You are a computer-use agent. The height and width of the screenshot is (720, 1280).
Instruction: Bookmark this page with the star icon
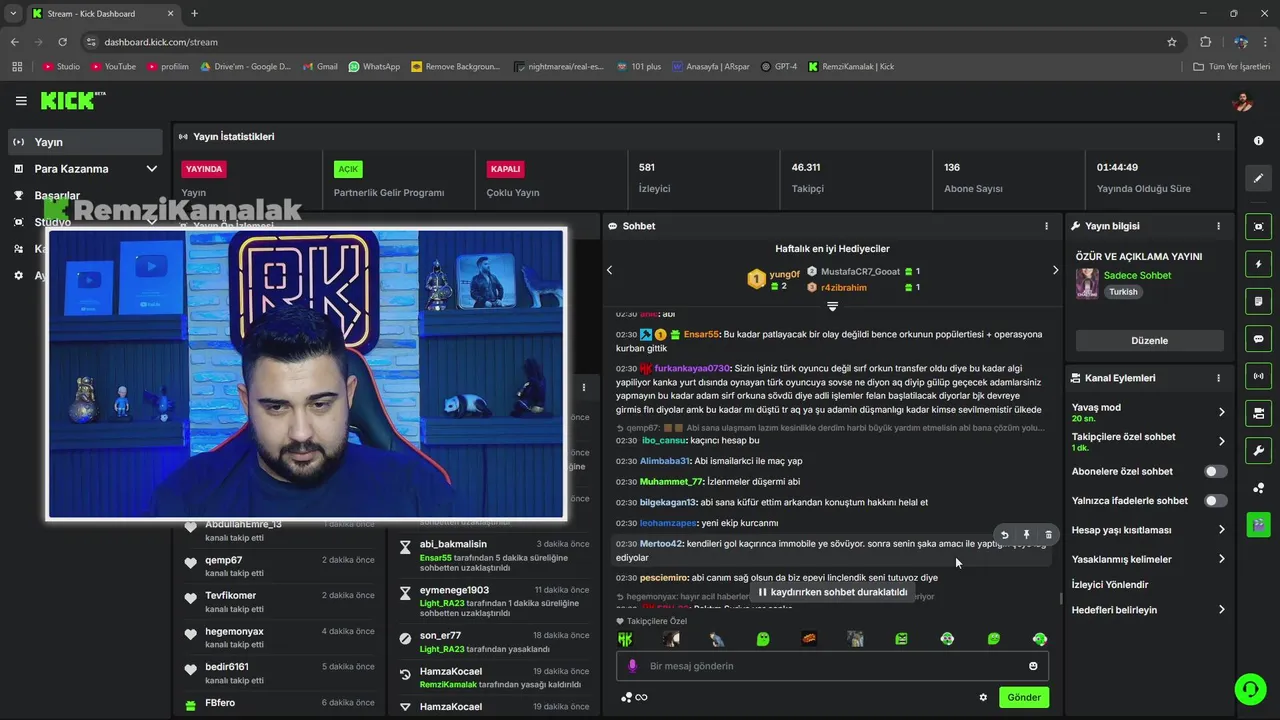[1172, 42]
